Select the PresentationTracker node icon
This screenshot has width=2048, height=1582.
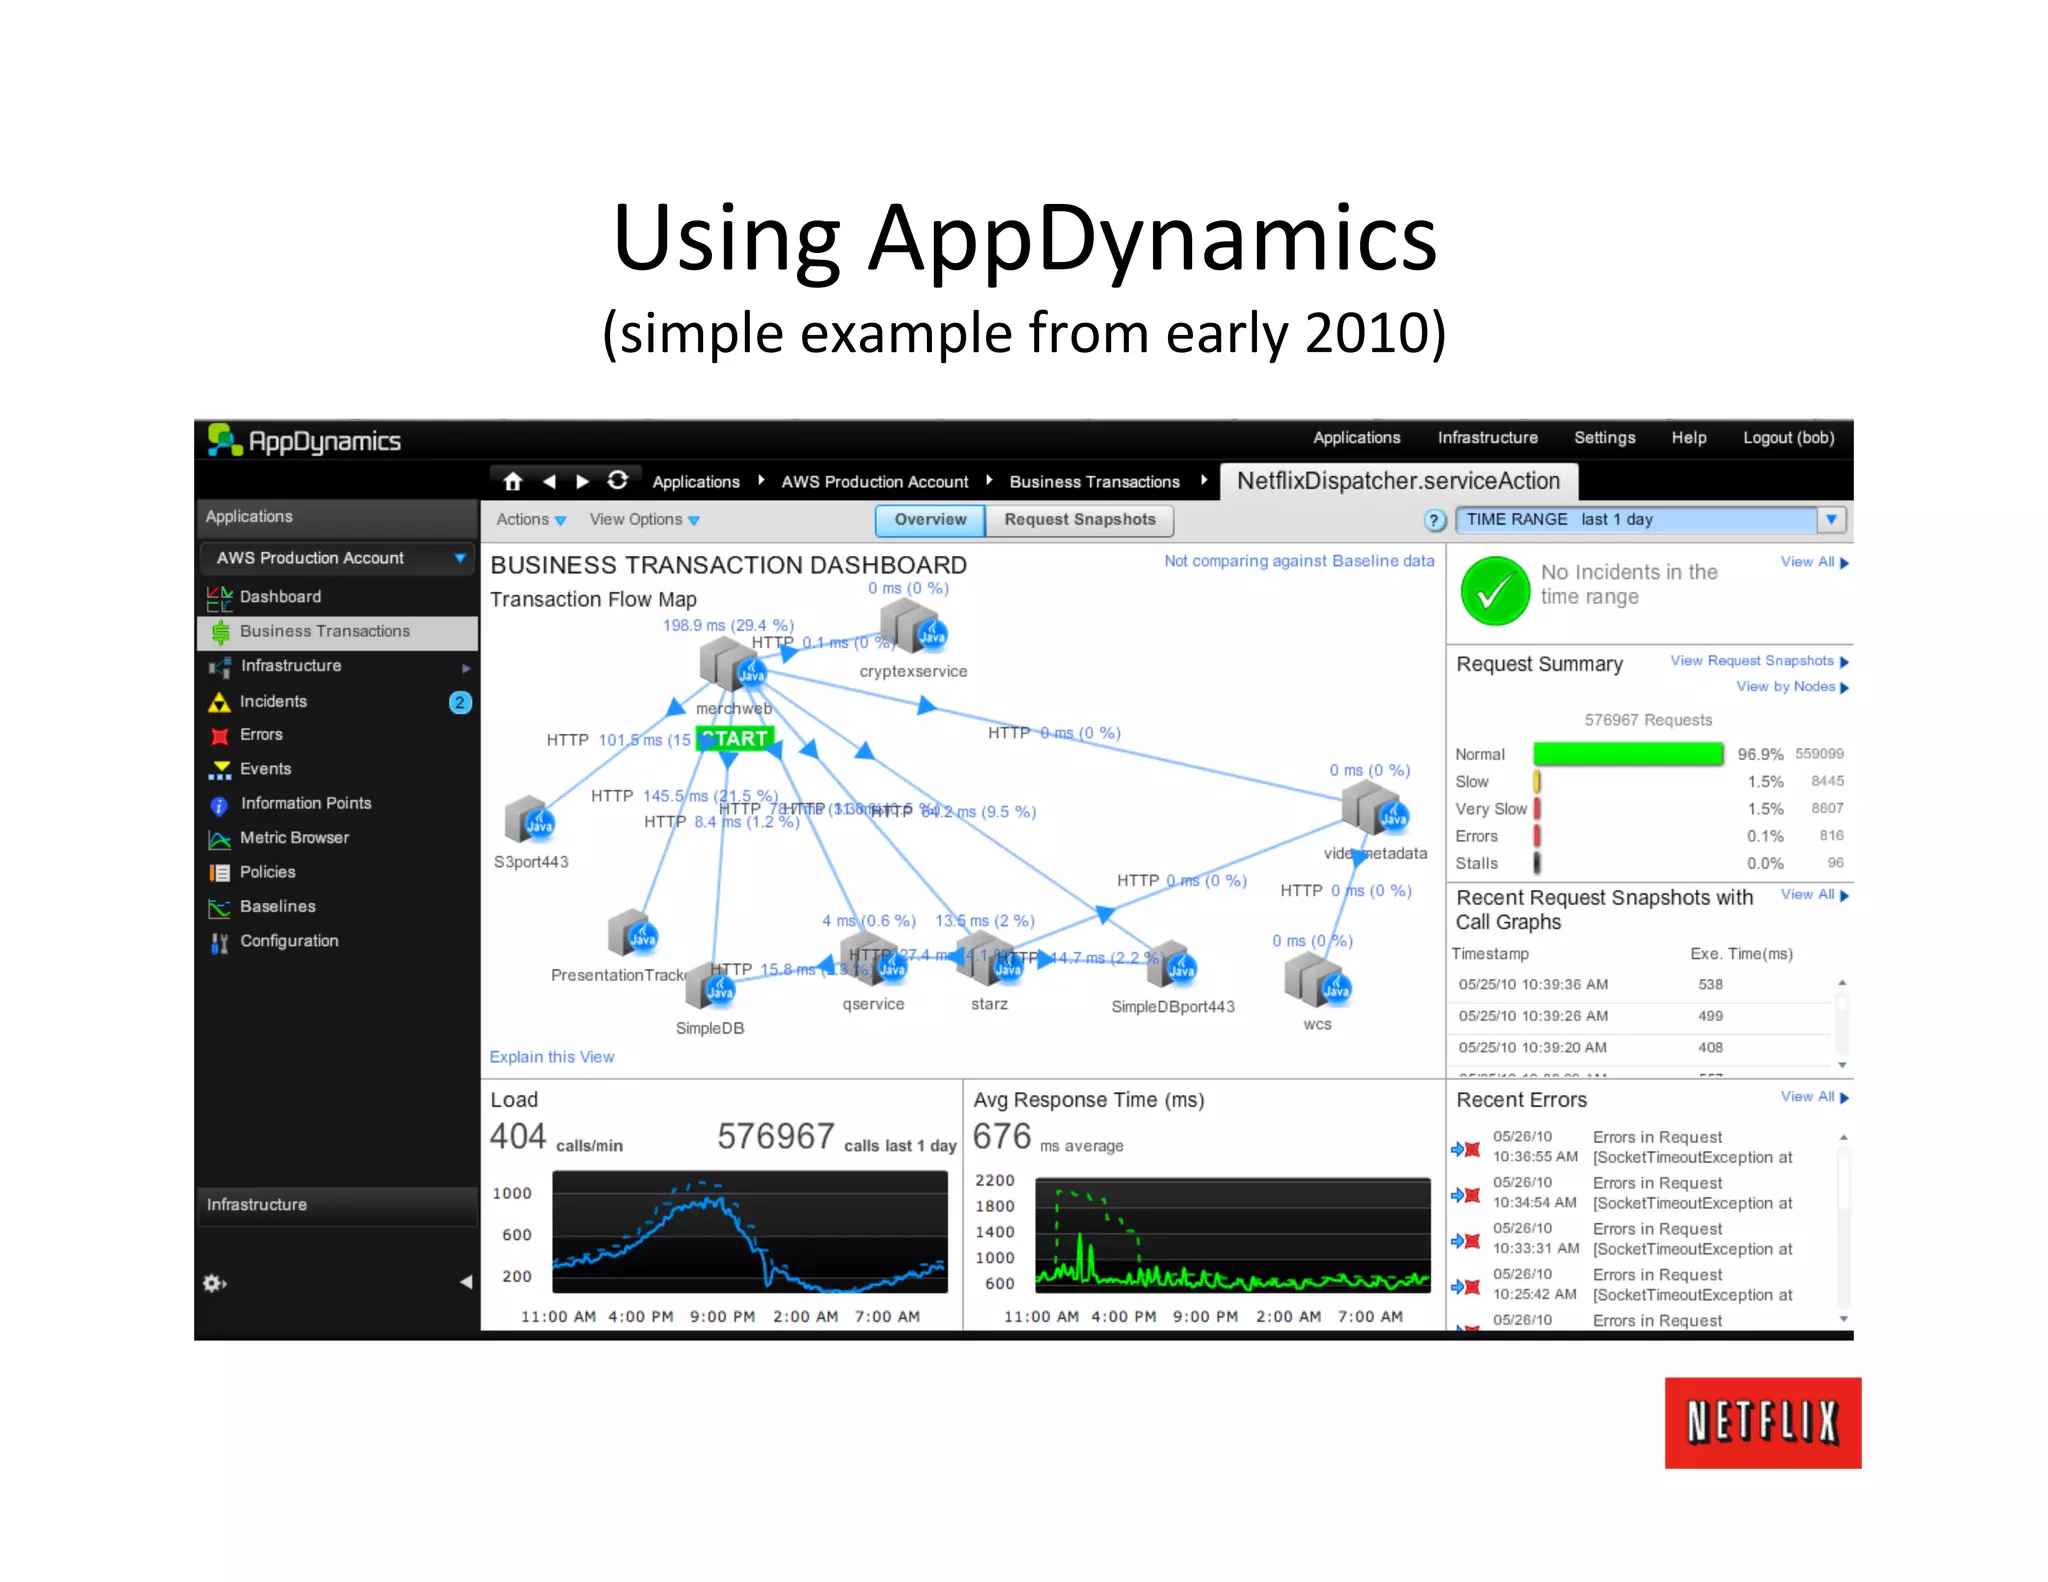tap(632, 932)
